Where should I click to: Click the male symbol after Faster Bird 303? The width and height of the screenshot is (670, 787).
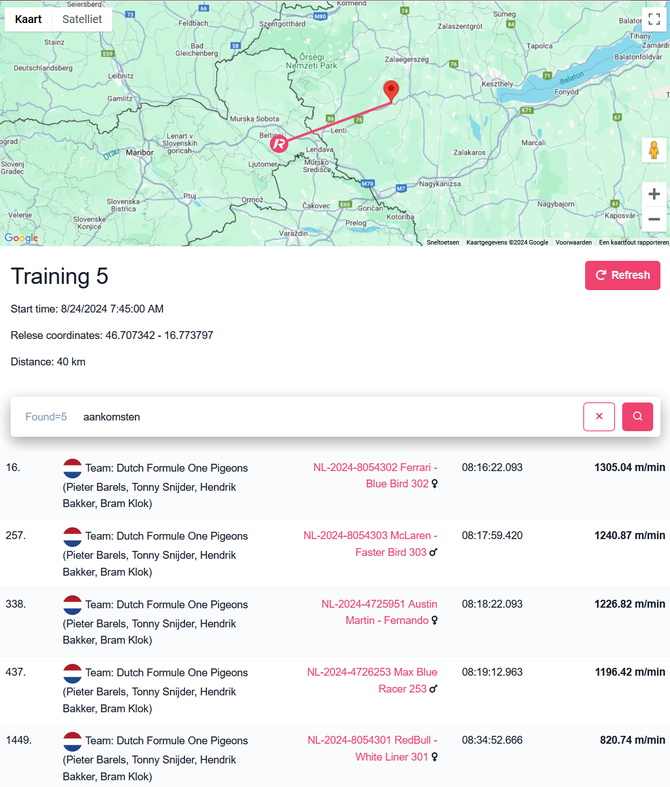coord(433,552)
